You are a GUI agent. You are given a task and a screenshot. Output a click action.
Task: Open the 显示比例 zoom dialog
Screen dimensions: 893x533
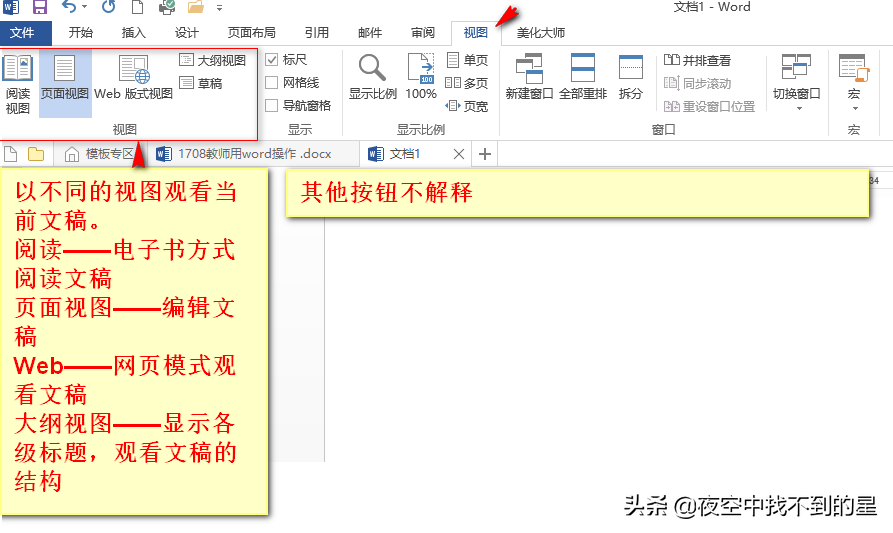(x=372, y=77)
